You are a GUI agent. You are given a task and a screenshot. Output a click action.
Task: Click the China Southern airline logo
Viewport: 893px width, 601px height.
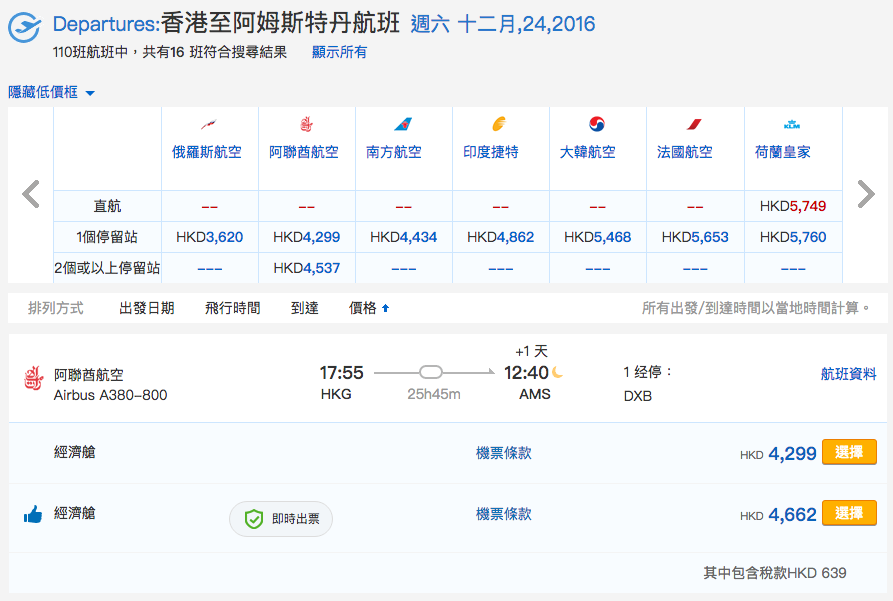point(403,124)
